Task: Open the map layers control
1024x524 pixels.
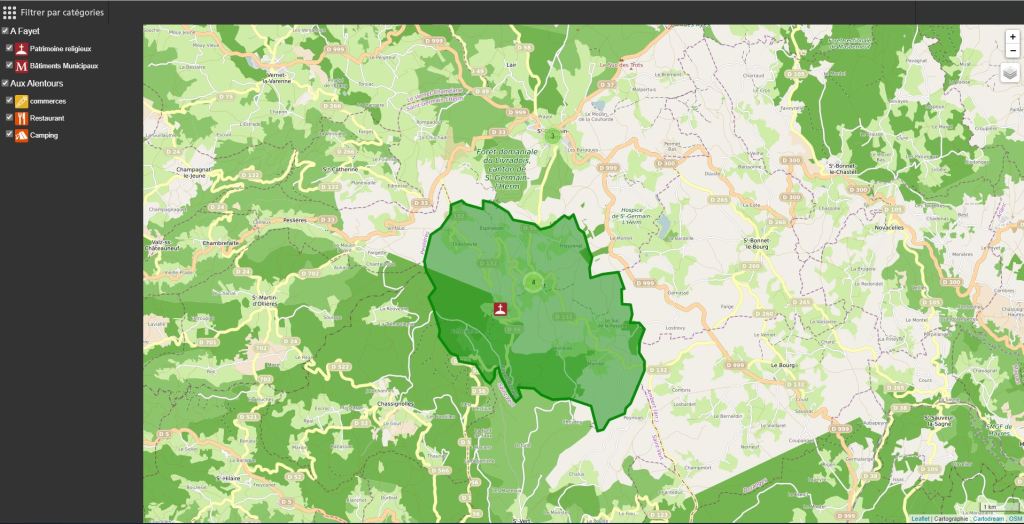Action: (x=1012, y=72)
